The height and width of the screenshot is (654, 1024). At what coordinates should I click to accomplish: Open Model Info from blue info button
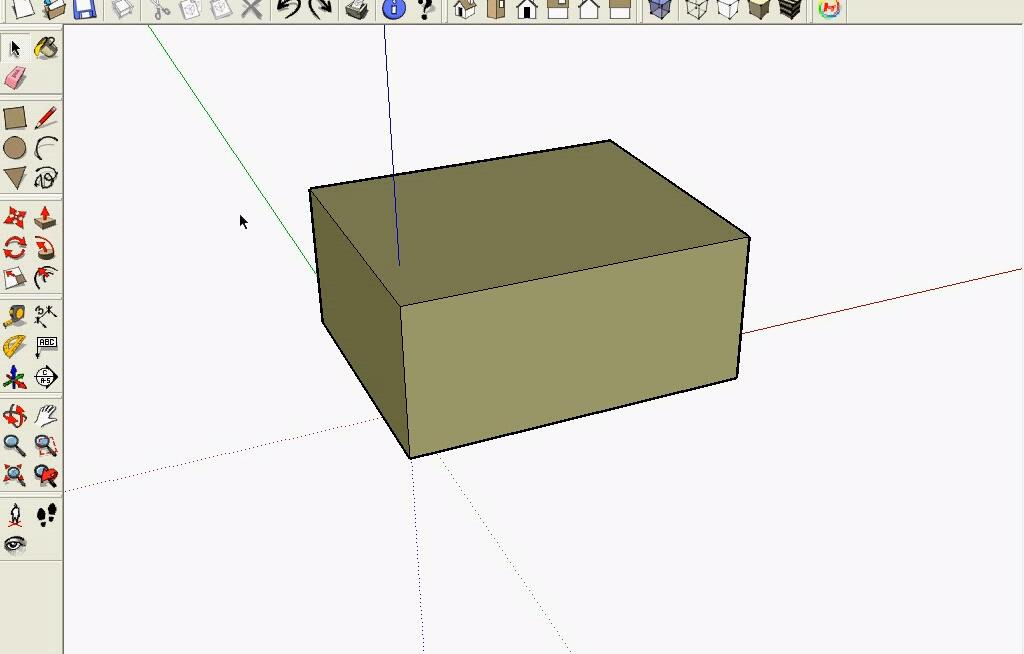click(x=393, y=10)
